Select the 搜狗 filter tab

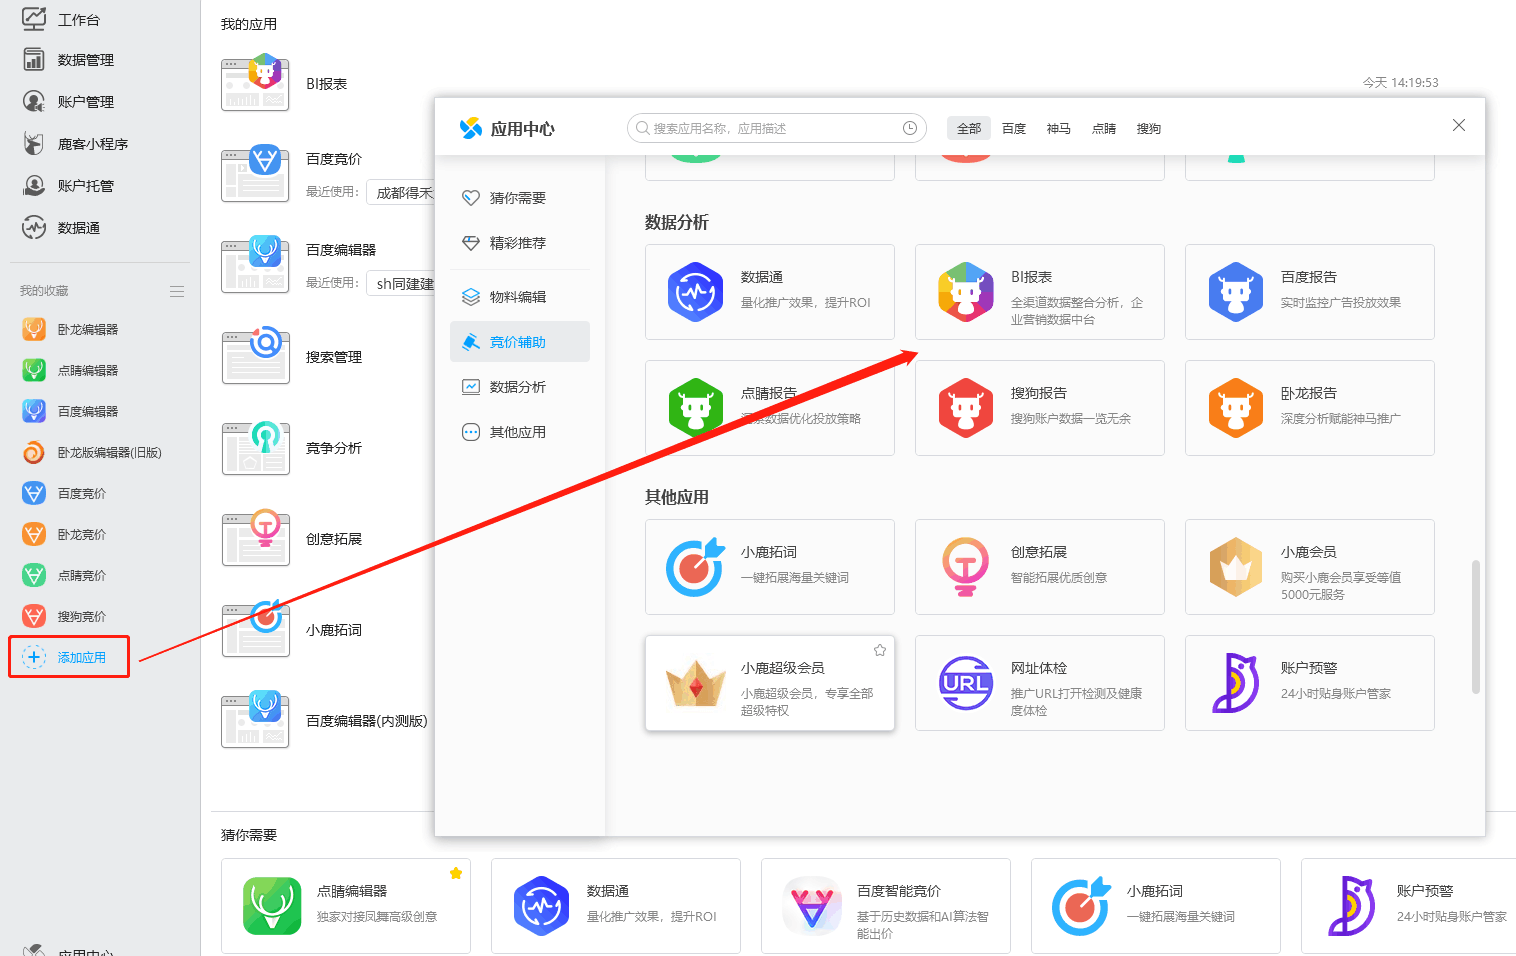[x=1149, y=128]
